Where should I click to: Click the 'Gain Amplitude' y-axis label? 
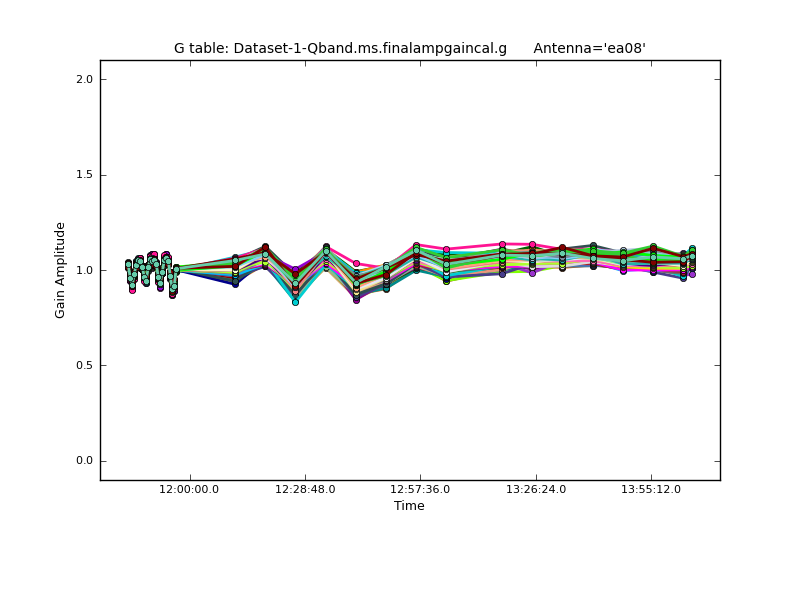tap(61, 270)
